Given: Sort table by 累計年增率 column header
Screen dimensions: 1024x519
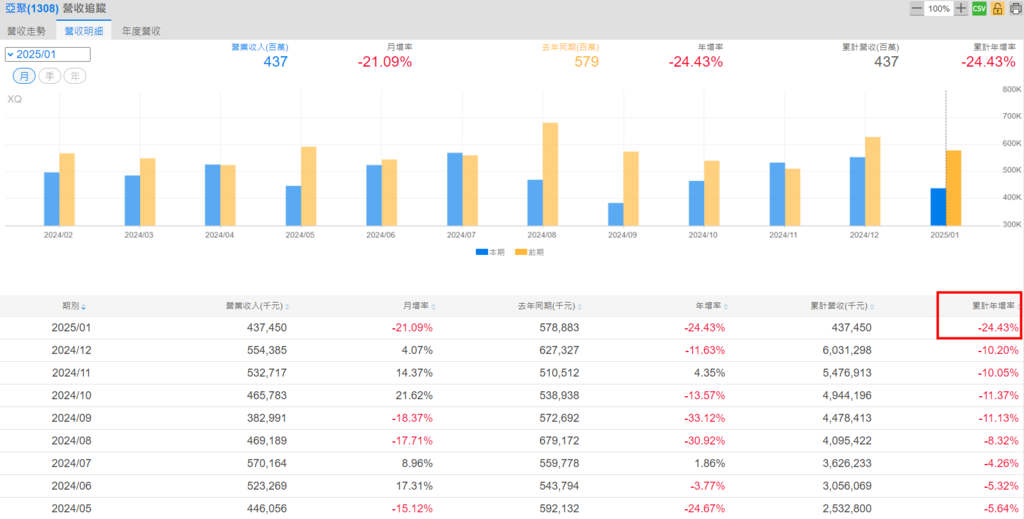Looking at the screenshot, I should point(996,306).
